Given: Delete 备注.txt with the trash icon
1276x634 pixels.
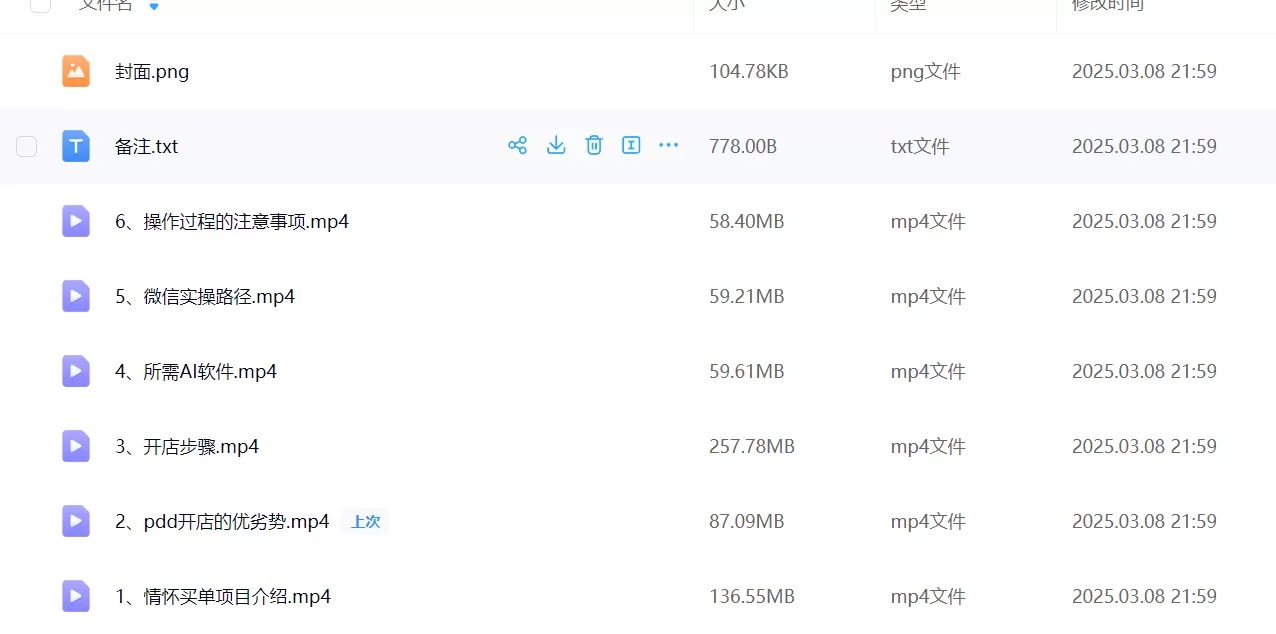Looking at the screenshot, I should tap(594, 146).
